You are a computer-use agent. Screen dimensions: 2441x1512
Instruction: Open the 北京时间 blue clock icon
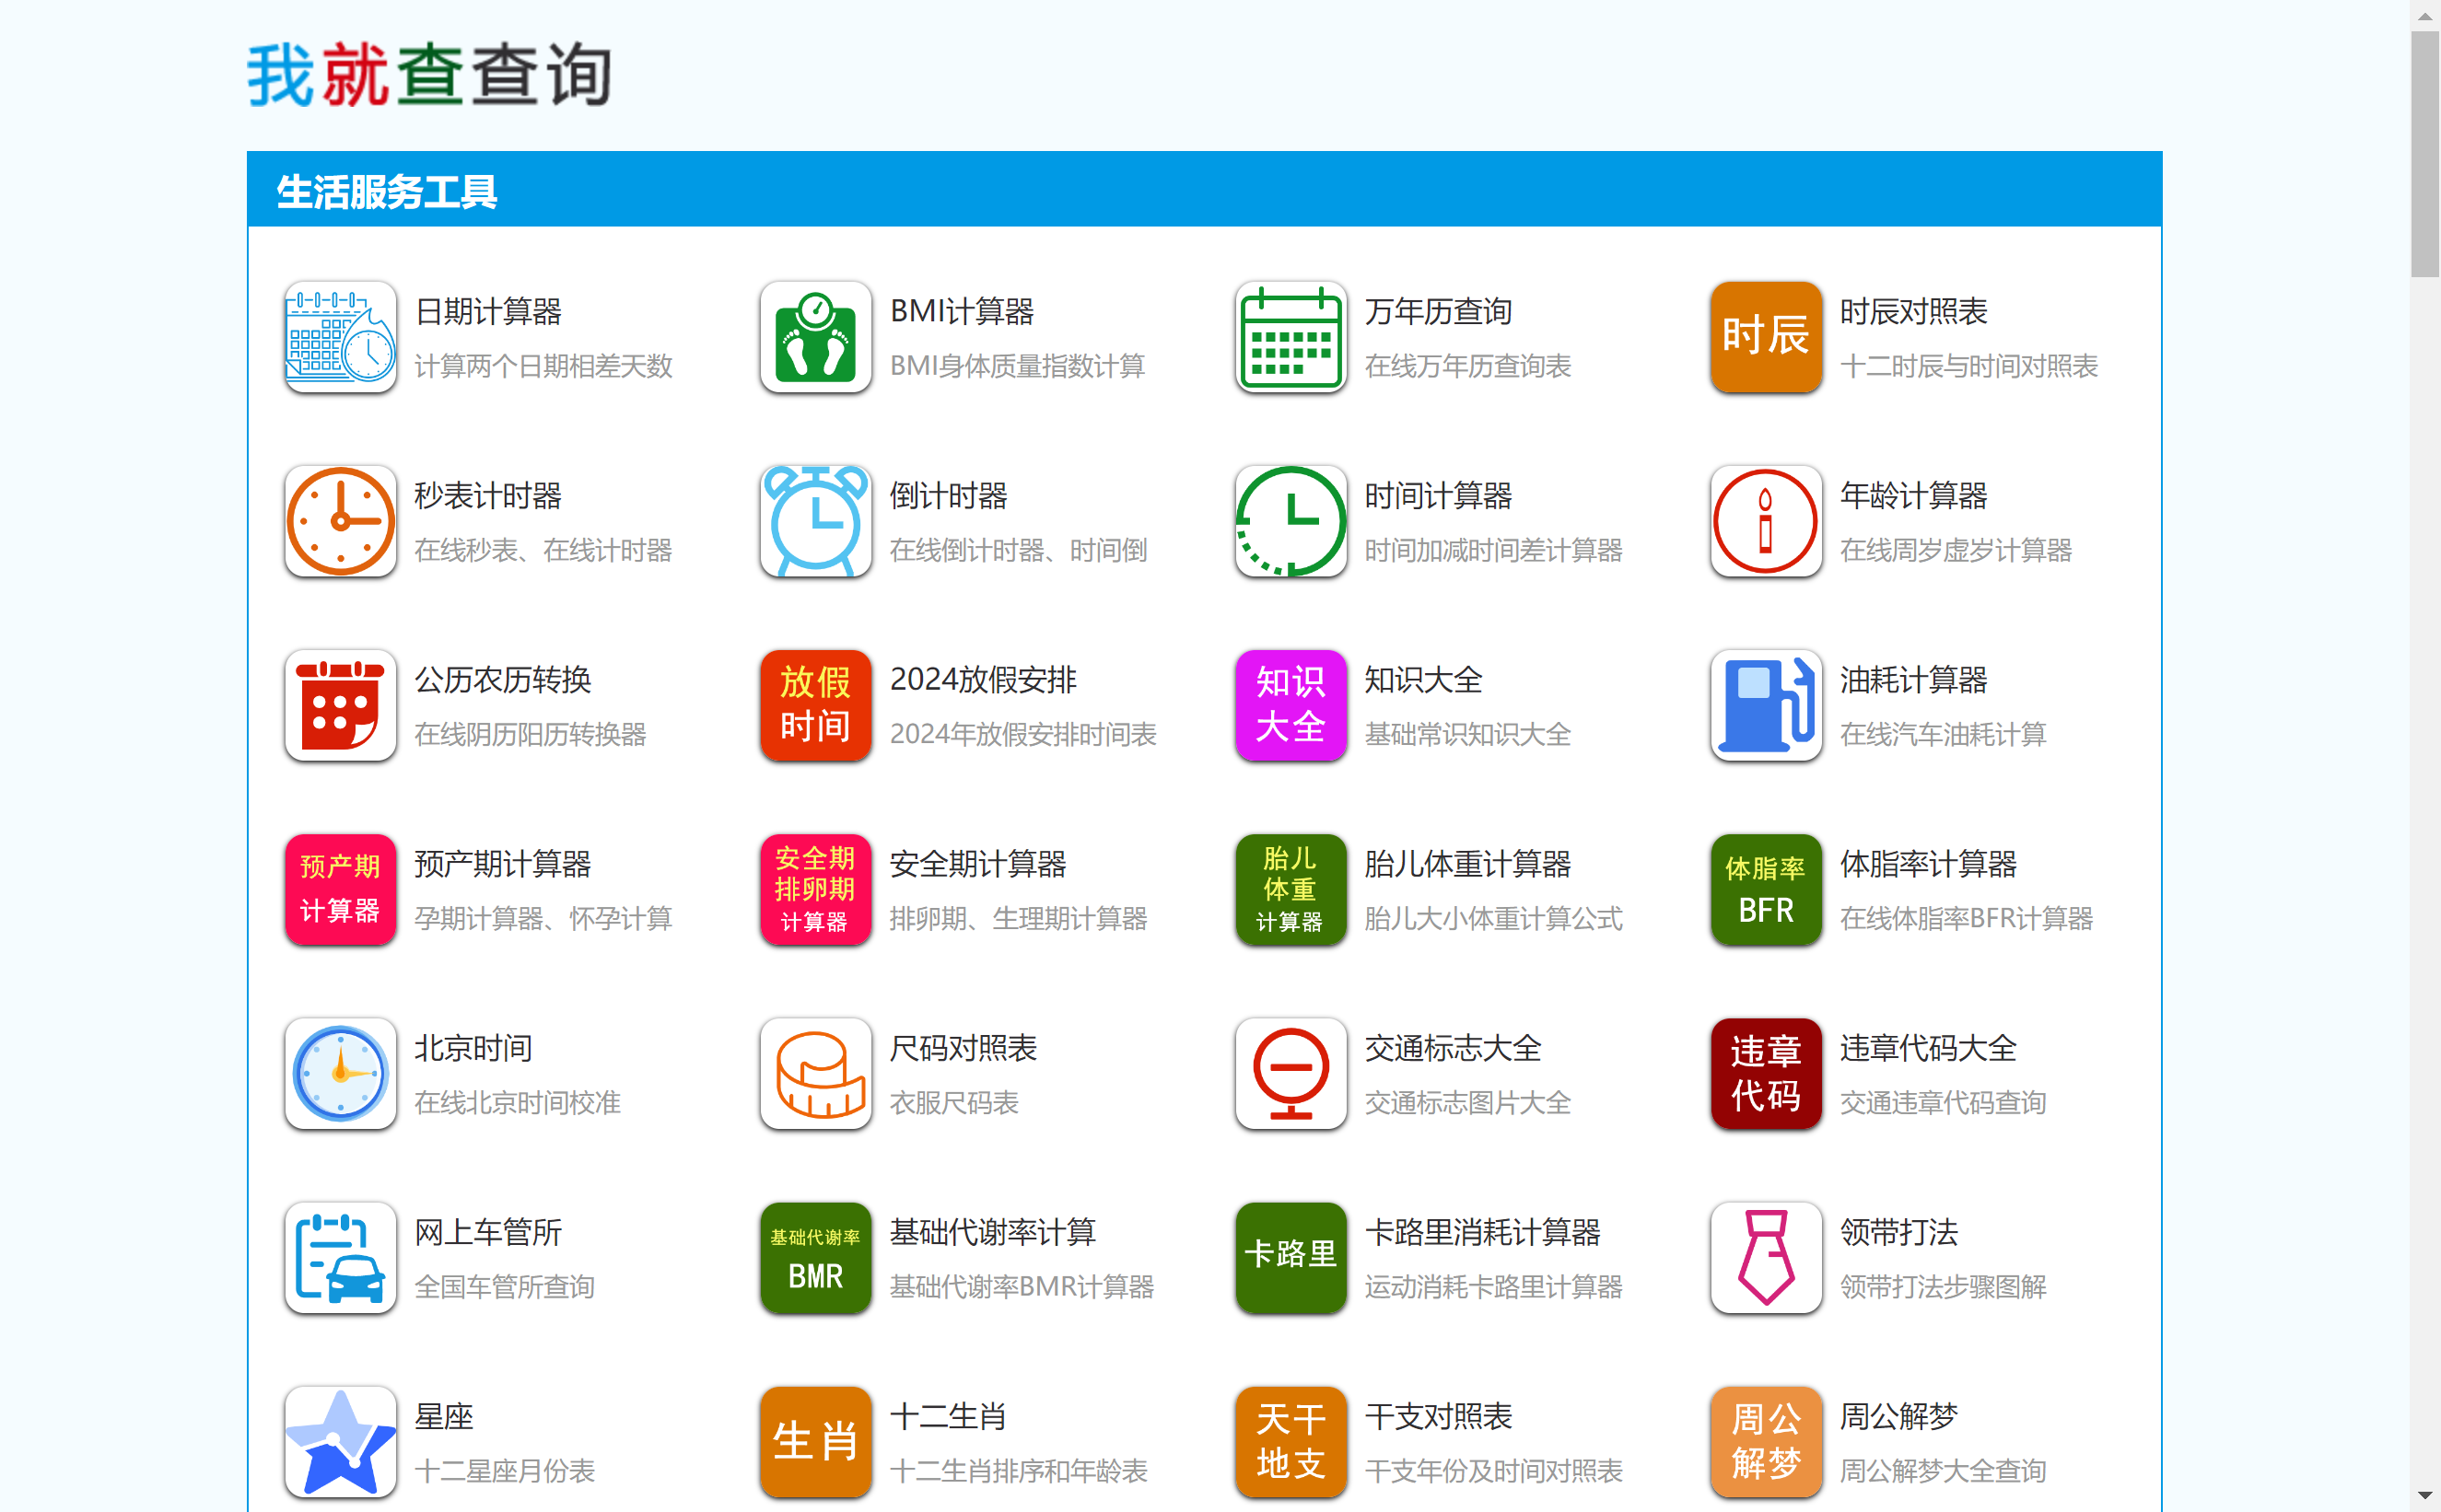coord(340,1073)
